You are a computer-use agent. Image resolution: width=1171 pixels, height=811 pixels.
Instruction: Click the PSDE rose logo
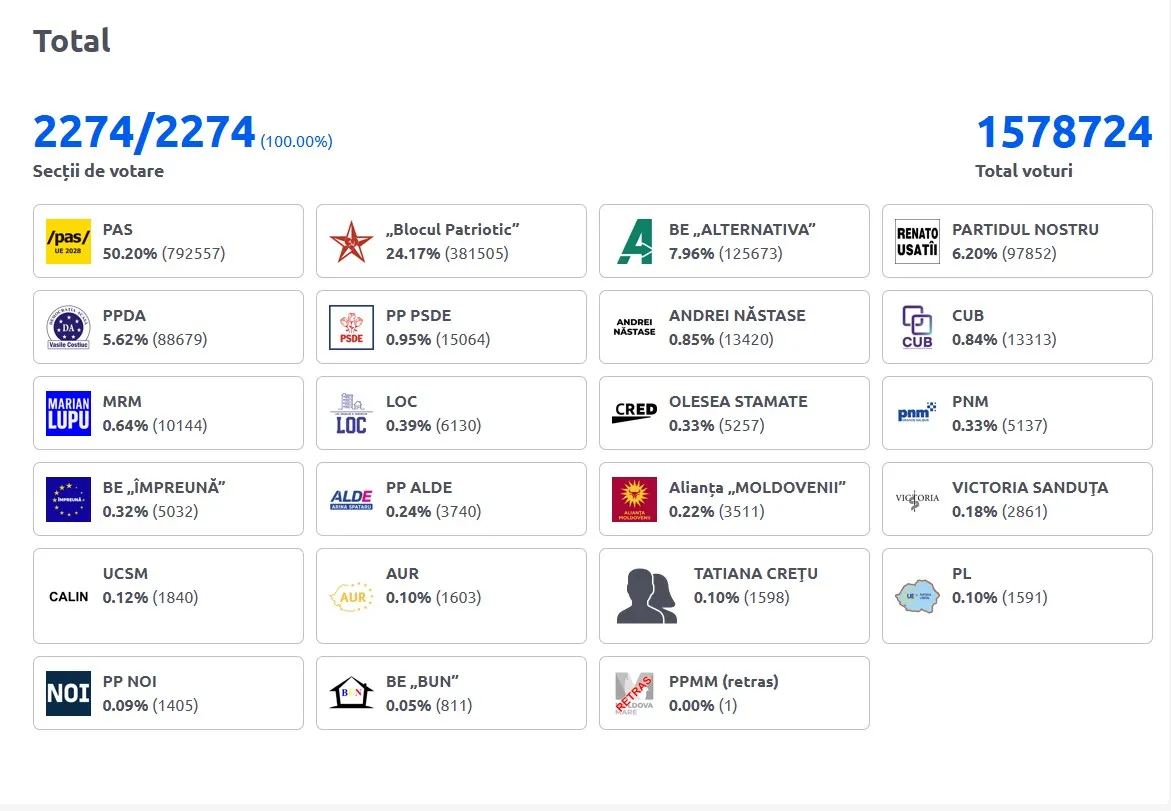point(351,327)
